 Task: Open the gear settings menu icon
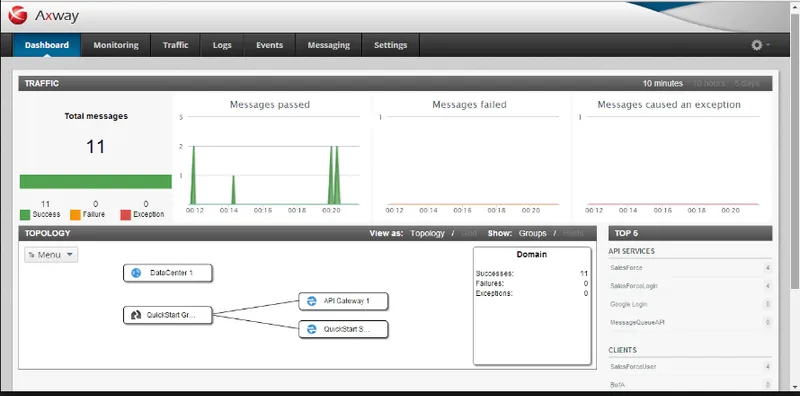(x=757, y=45)
